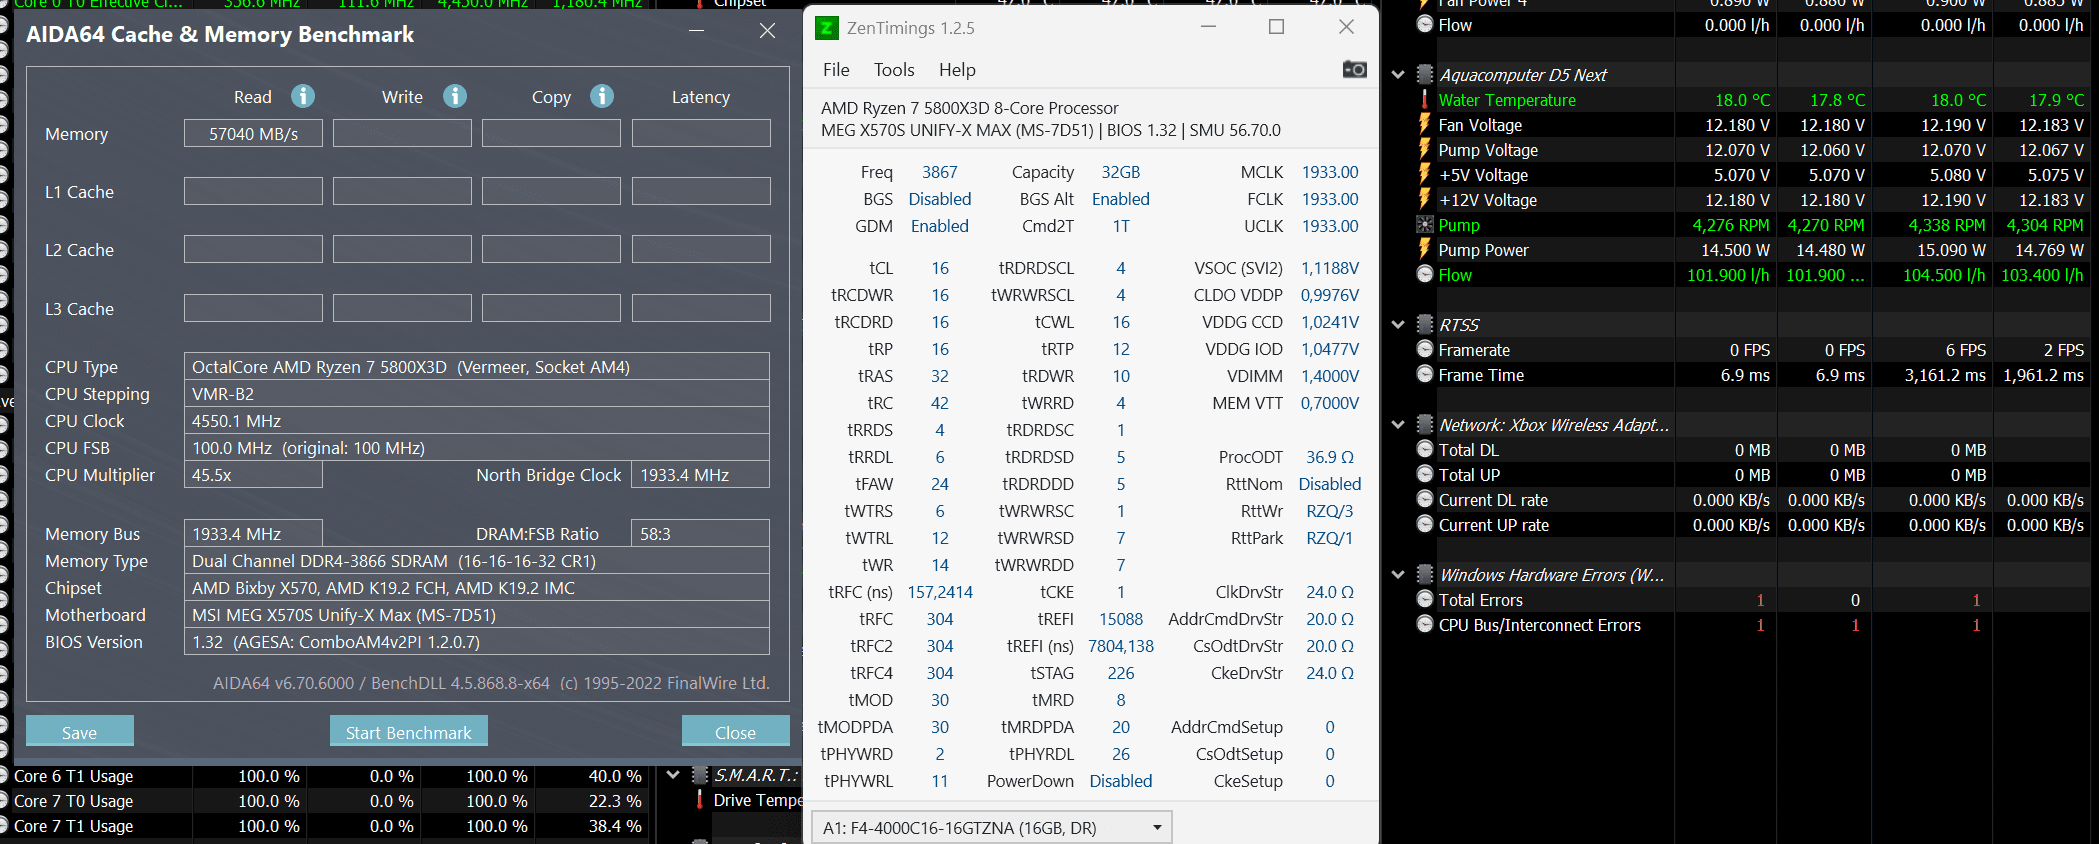The image size is (2099, 844).
Task: Collapse the RTSS sensor group
Action: point(1398,324)
